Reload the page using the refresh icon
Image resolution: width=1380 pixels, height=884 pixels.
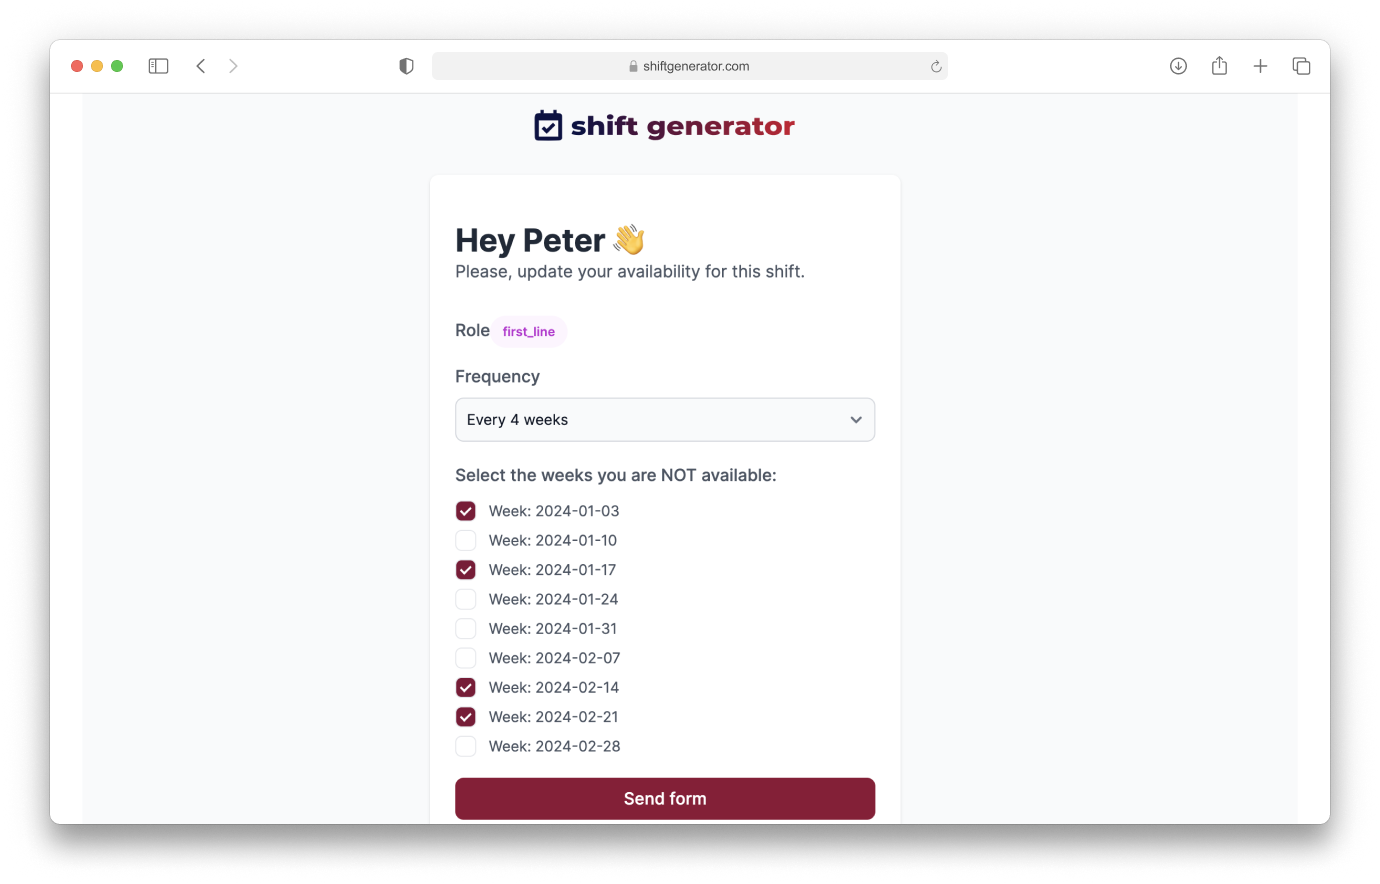(x=936, y=67)
